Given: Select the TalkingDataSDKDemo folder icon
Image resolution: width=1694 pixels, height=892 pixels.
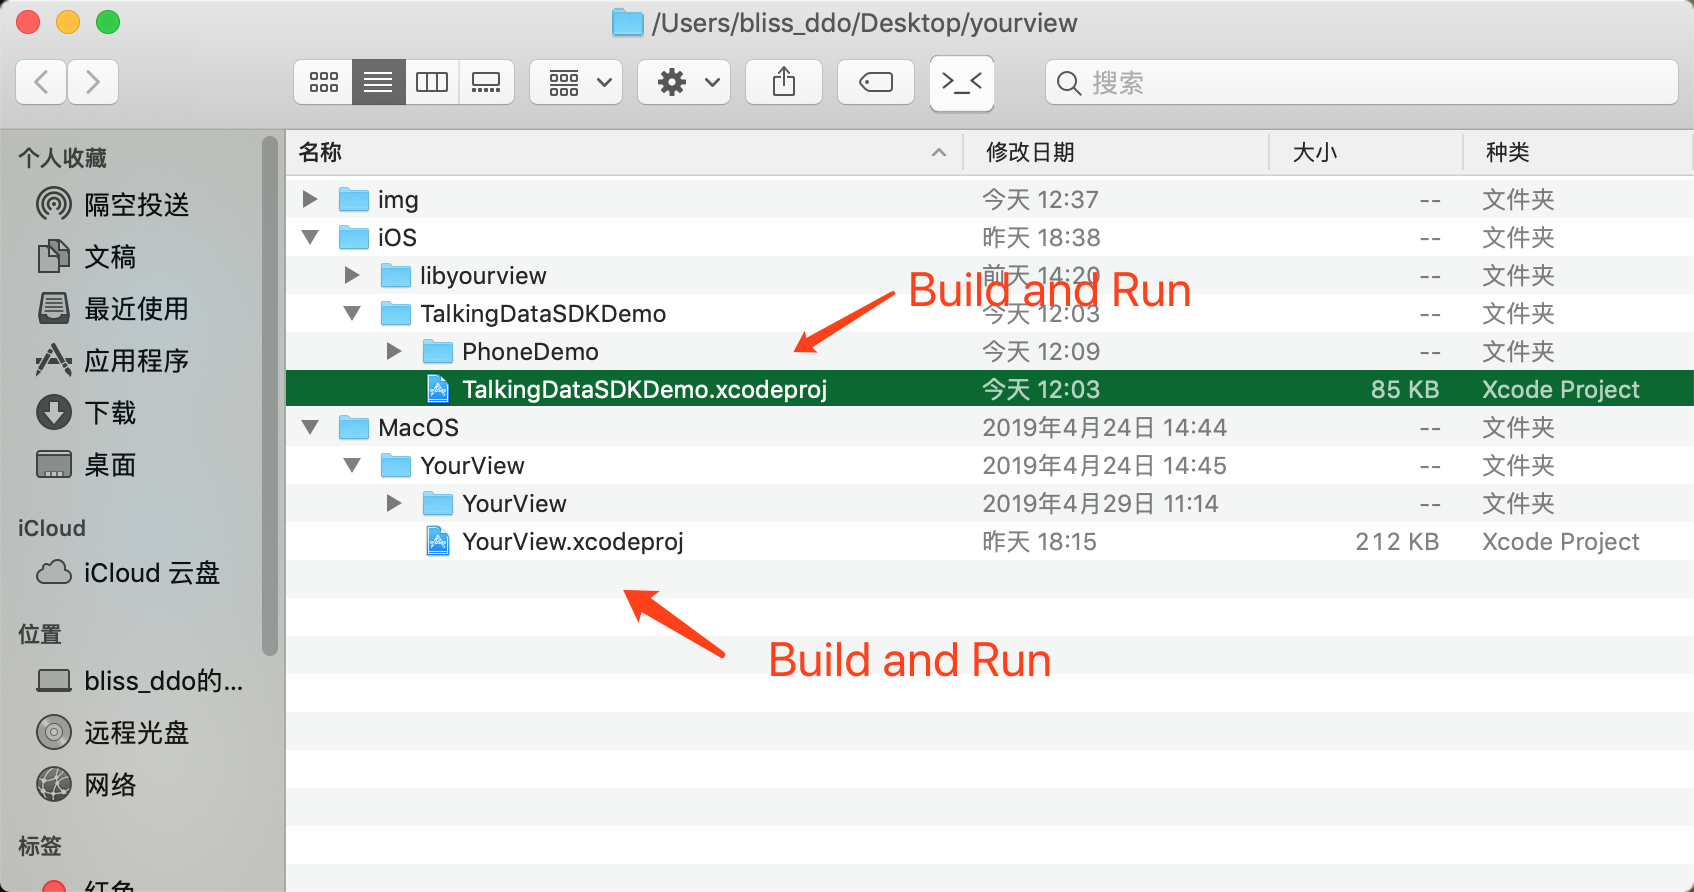Looking at the screenshot, I should pos(396,313).
